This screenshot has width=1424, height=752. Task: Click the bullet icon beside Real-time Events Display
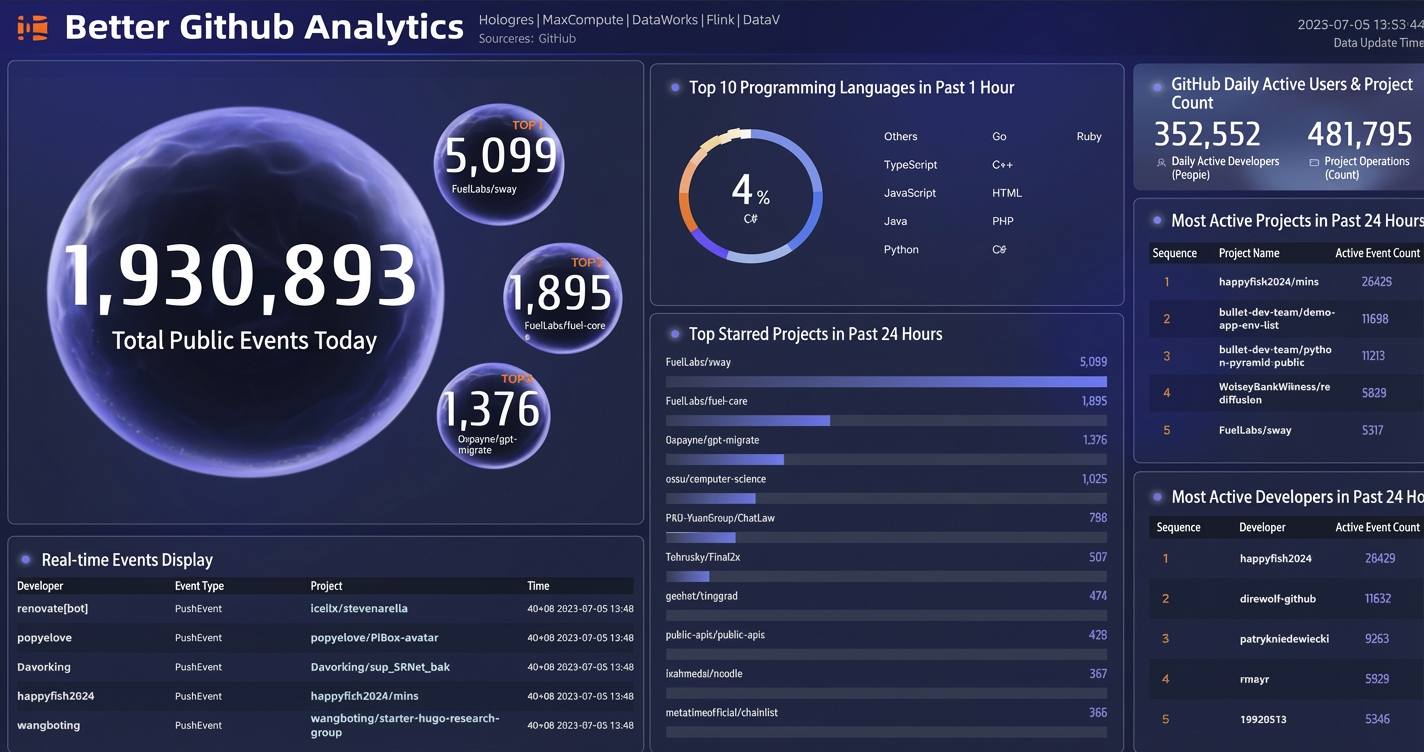click(26, 560)
